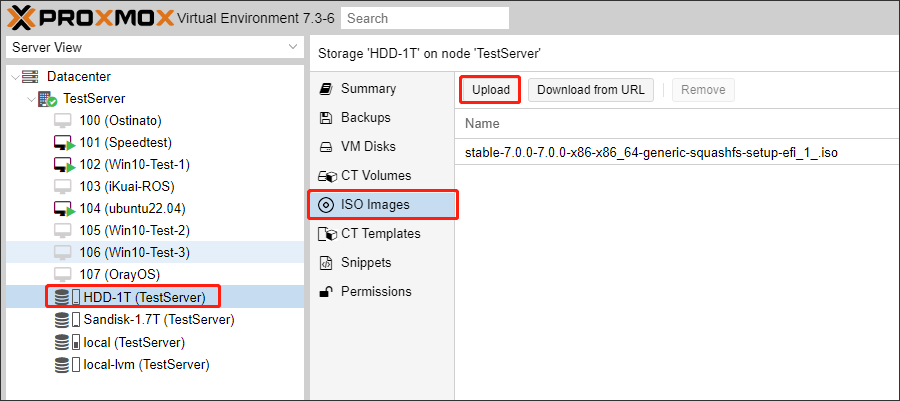Image resolution: width=900 pixels, height=401 pixels.
Task: Open the Snippets file icon
Action: [325, 263]
